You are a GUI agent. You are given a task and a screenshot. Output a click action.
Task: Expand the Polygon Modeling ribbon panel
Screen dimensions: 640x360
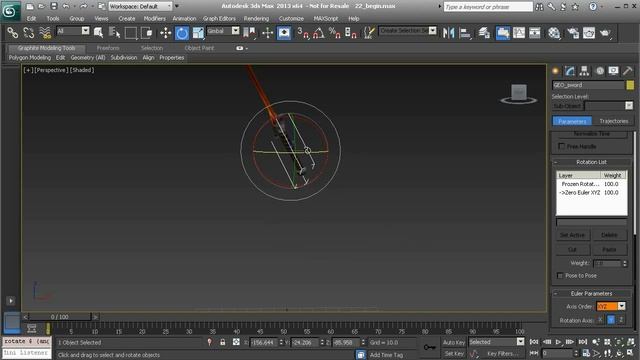(30, 58)
